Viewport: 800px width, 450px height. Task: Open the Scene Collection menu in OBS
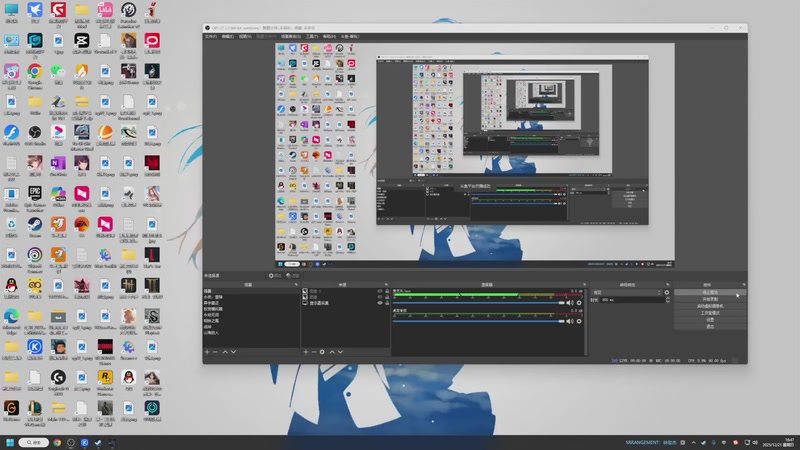pyautogui.click(x=291, y=37)
